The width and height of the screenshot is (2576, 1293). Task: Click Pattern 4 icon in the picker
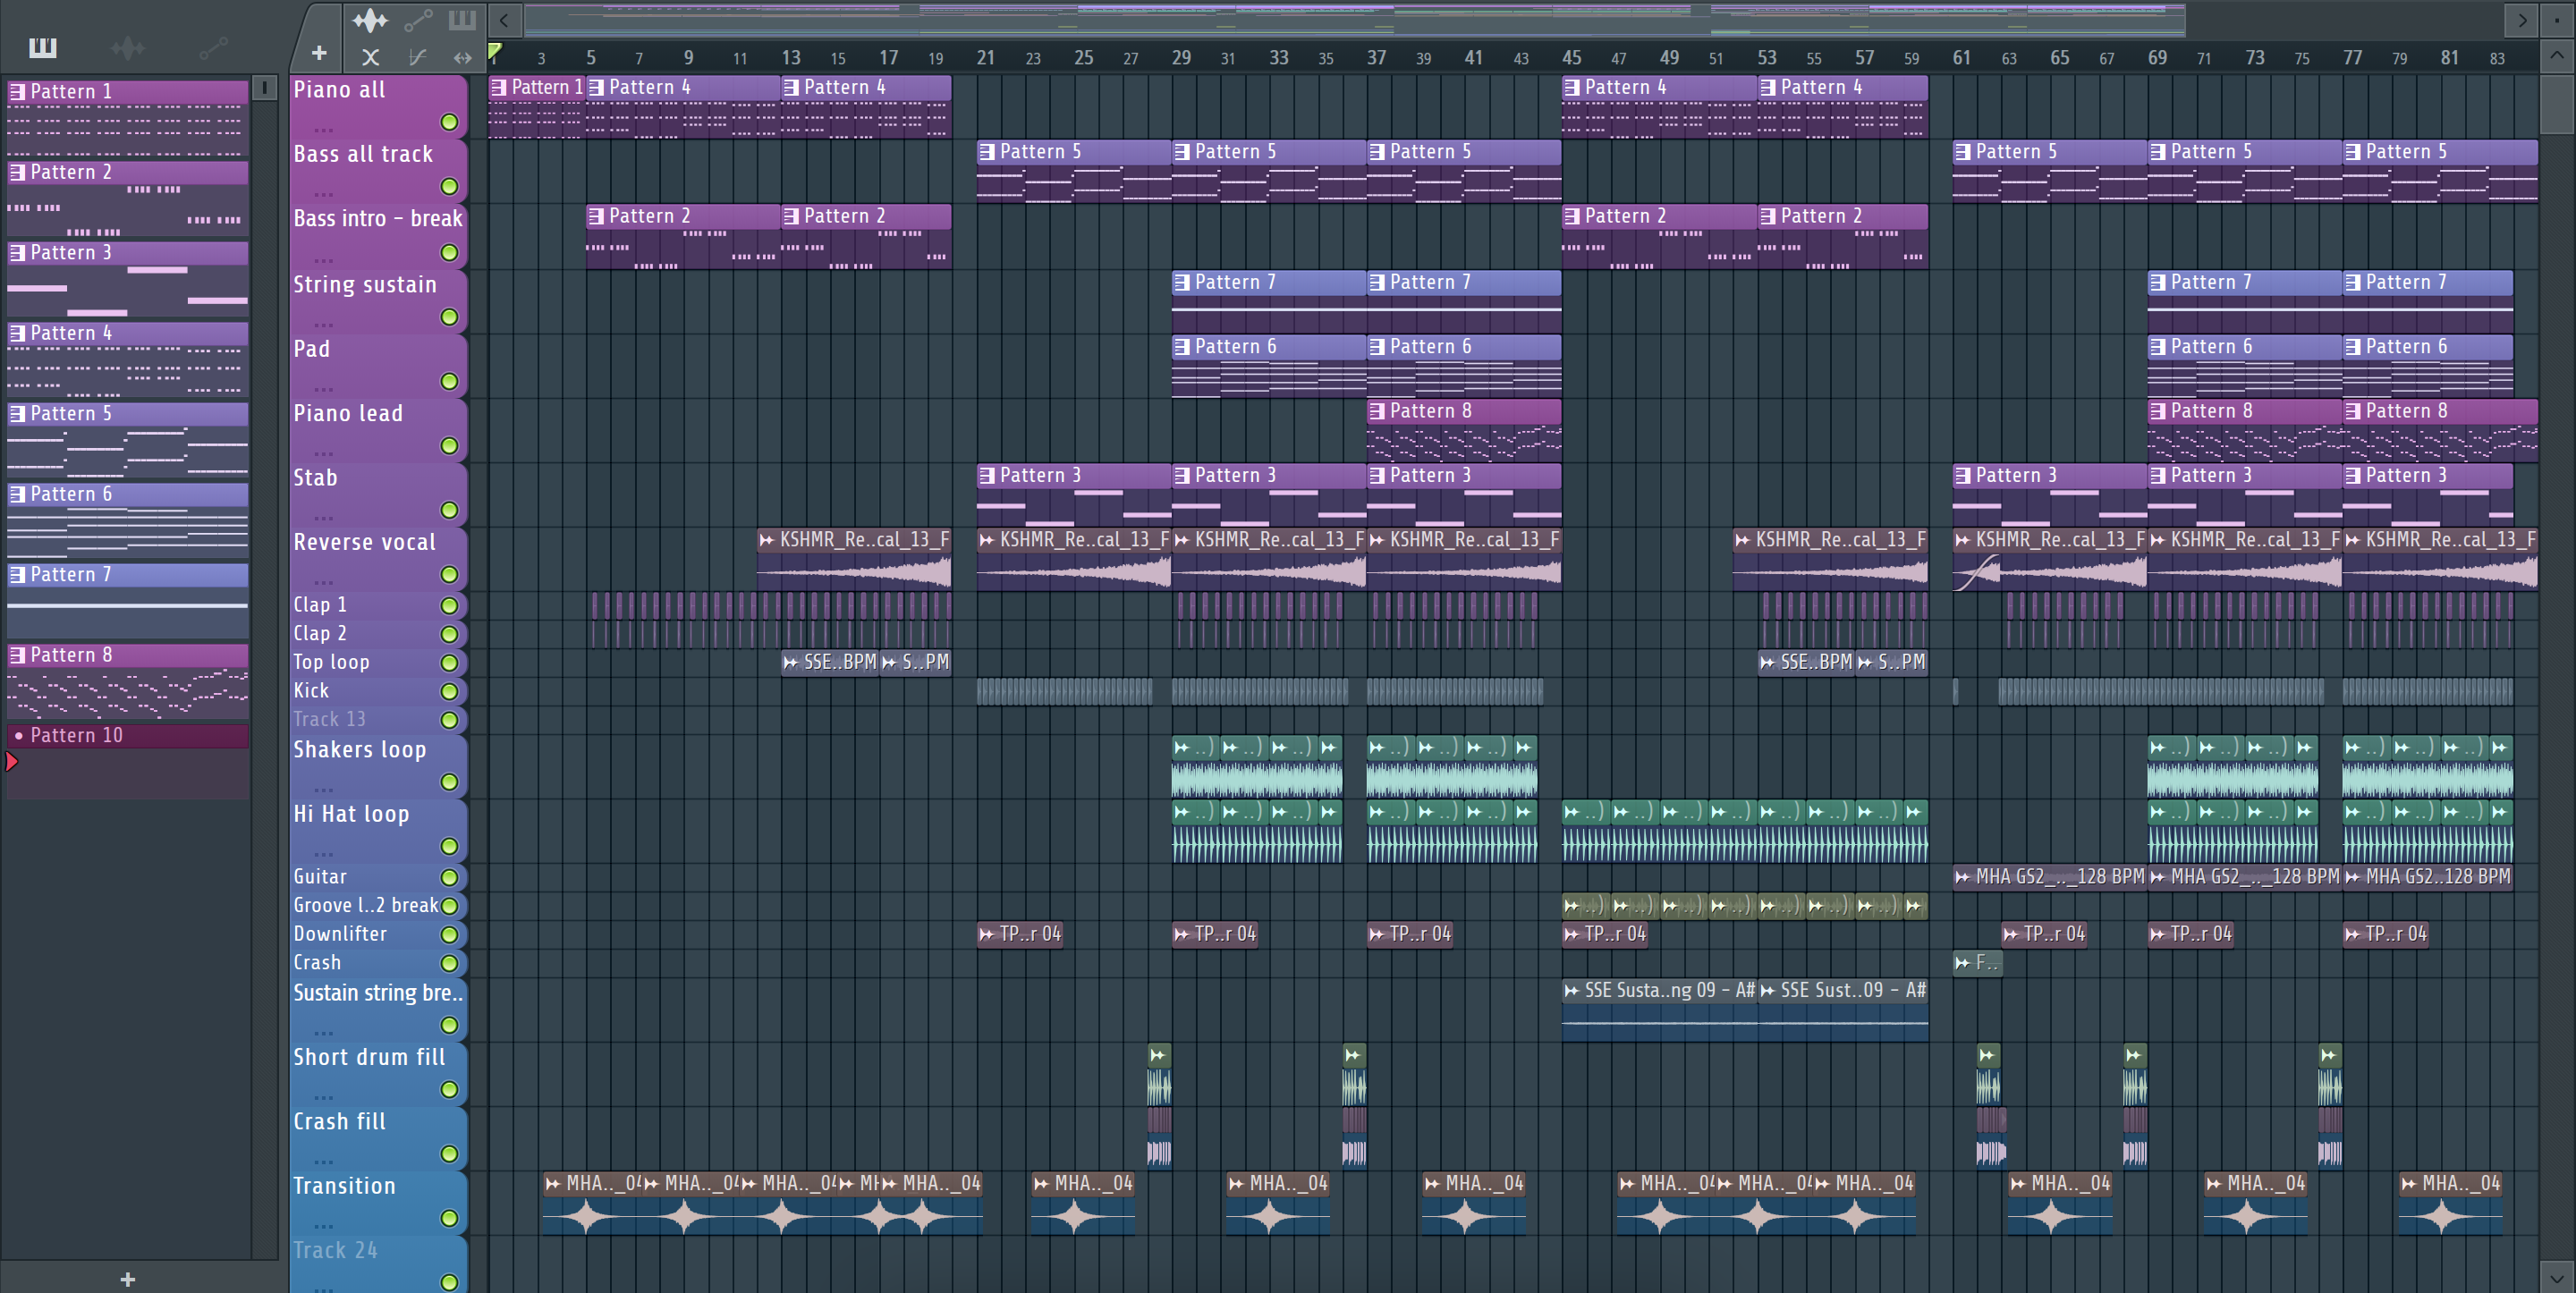point(17,333)
